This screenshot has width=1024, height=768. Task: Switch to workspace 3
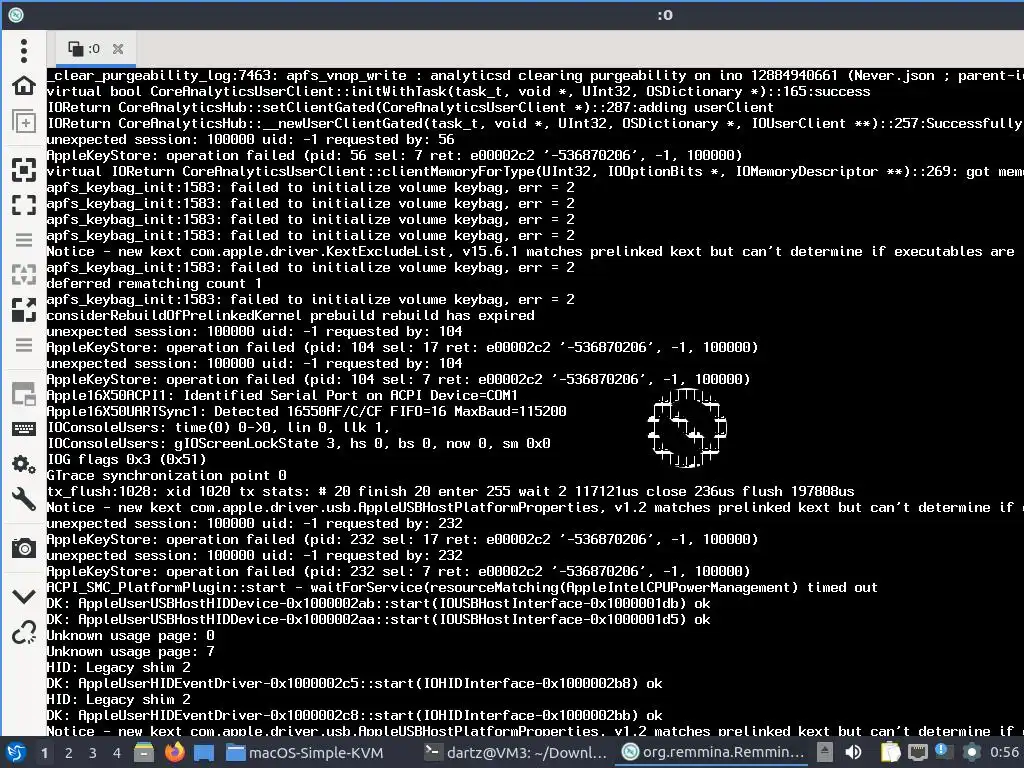[93, 753]
